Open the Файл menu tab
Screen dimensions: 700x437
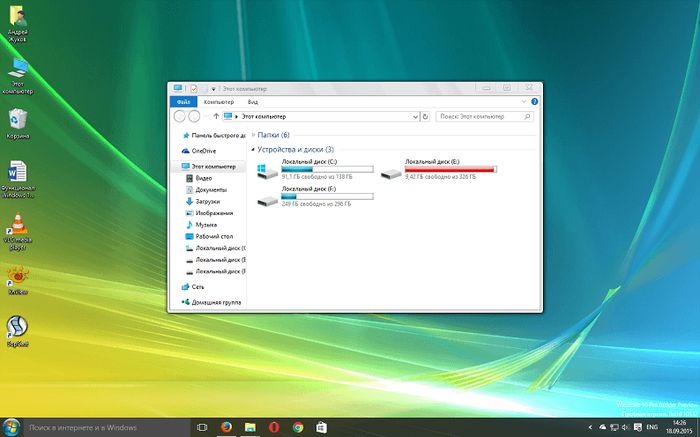pos(182,101)
